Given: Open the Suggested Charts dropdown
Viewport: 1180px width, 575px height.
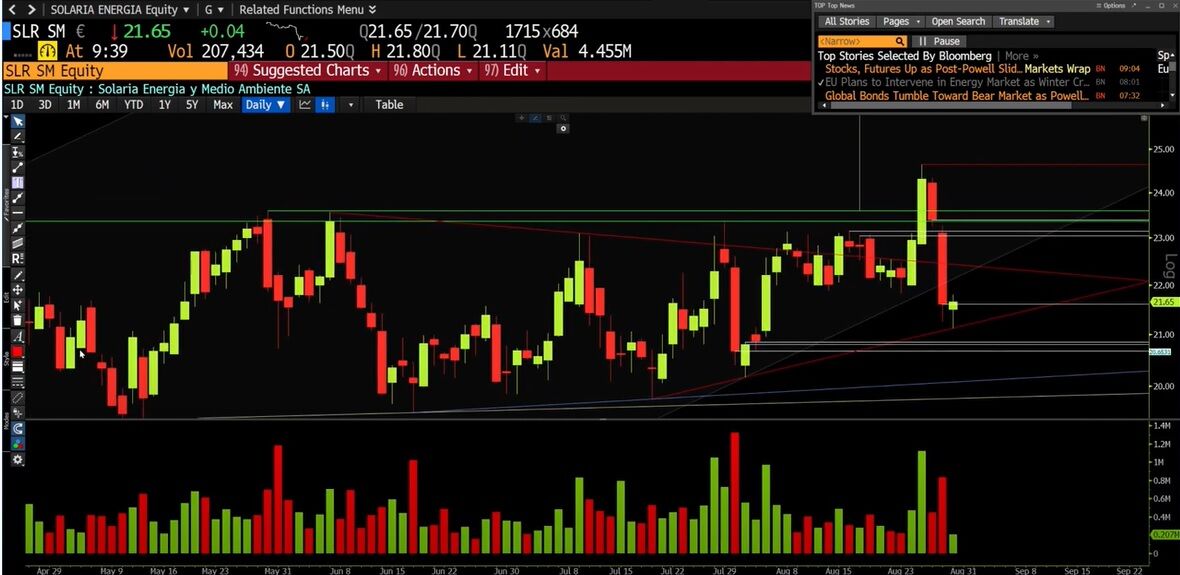Looking at the screenshot, I should 310,71.
